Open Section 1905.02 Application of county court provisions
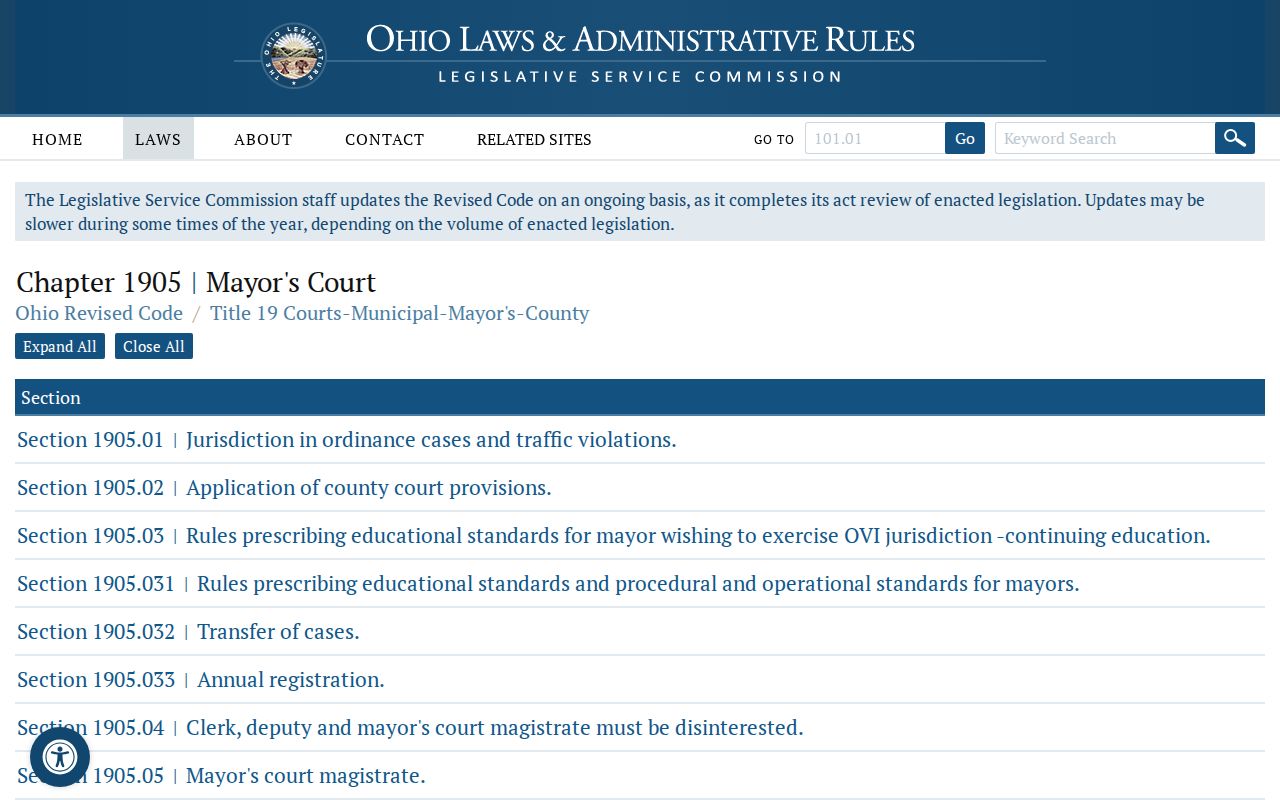This screenshot has width=1280, height=800. (284, 487)
